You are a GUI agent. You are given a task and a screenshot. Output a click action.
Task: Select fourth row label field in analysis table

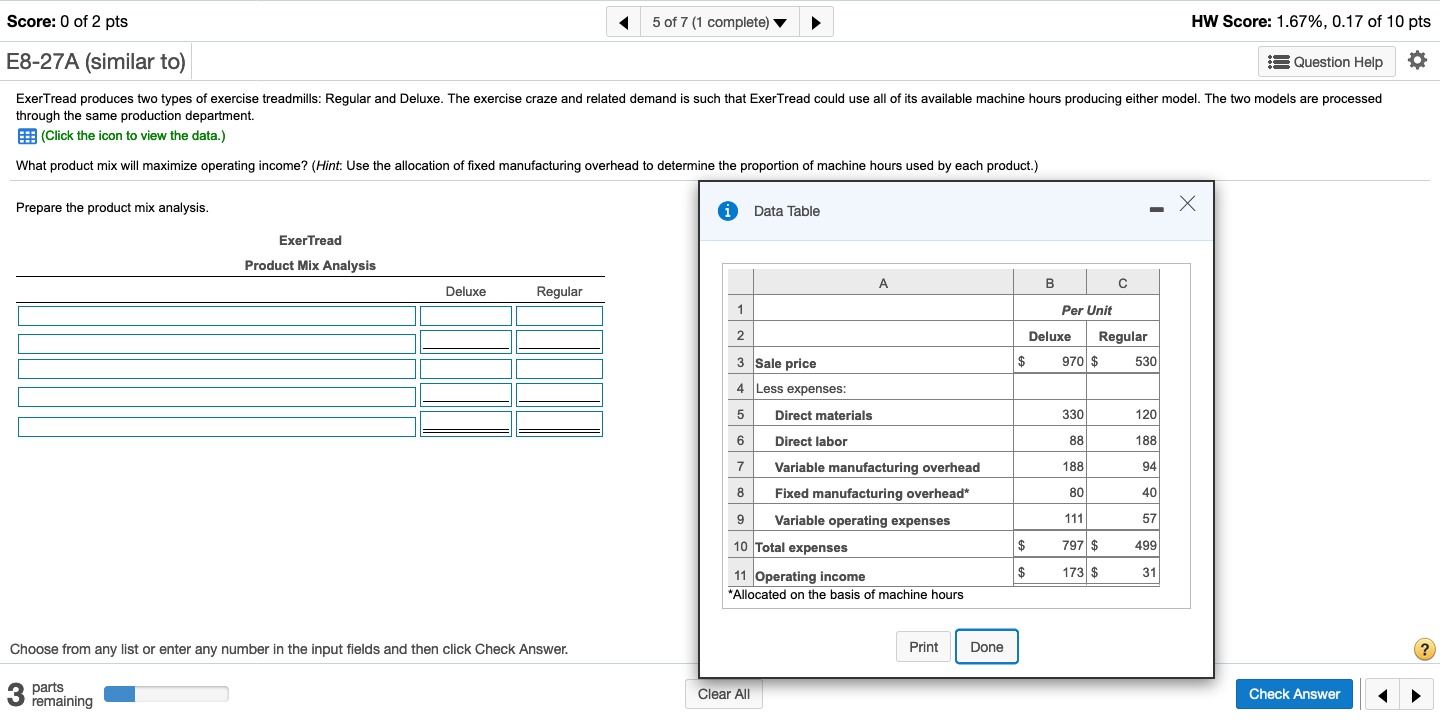[216, 397]
